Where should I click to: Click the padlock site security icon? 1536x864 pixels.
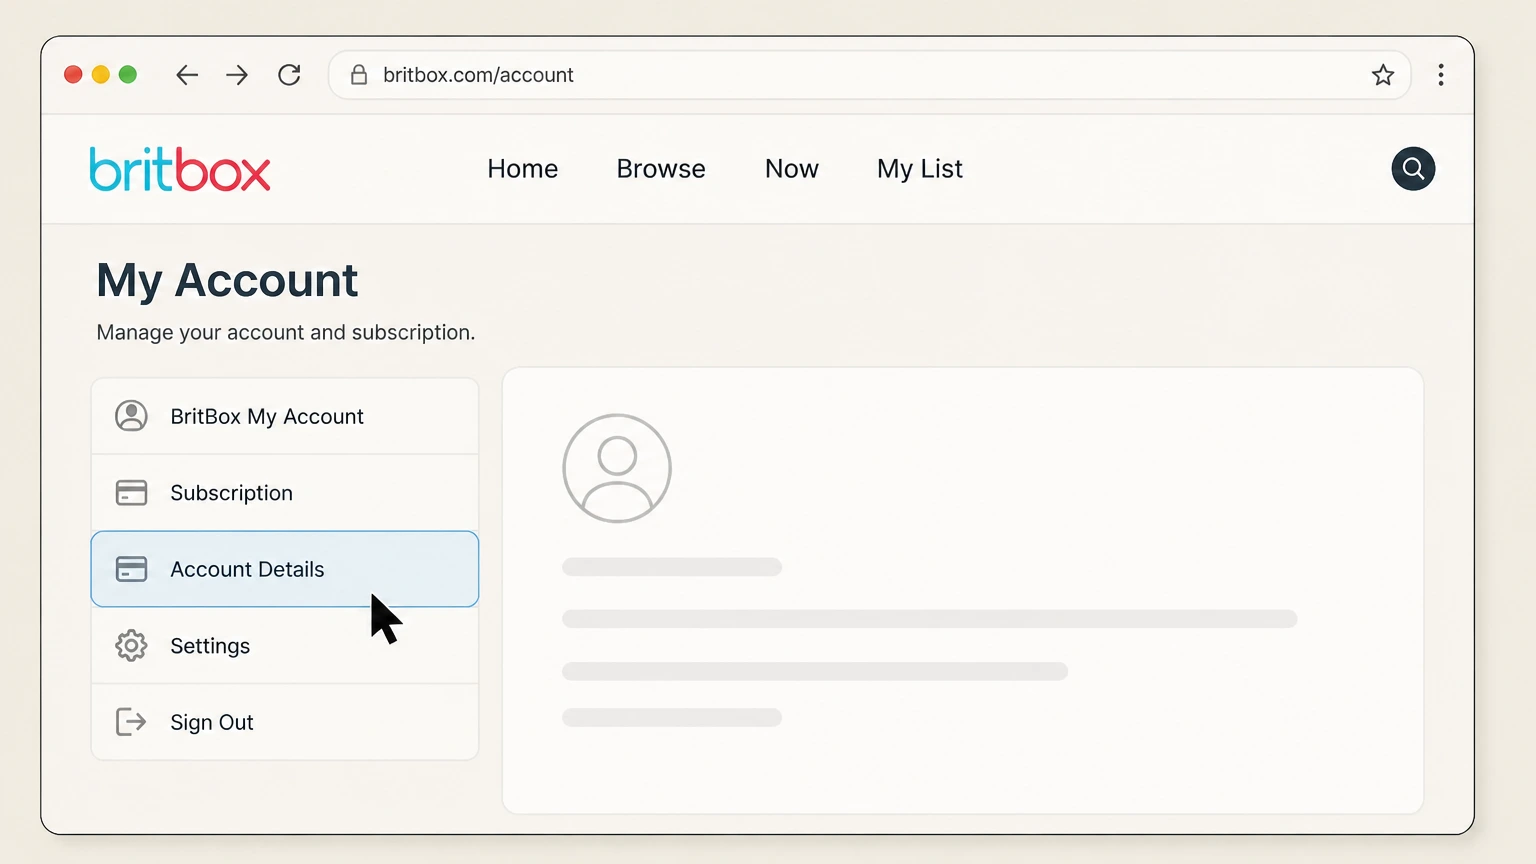[x=359, y=75]
